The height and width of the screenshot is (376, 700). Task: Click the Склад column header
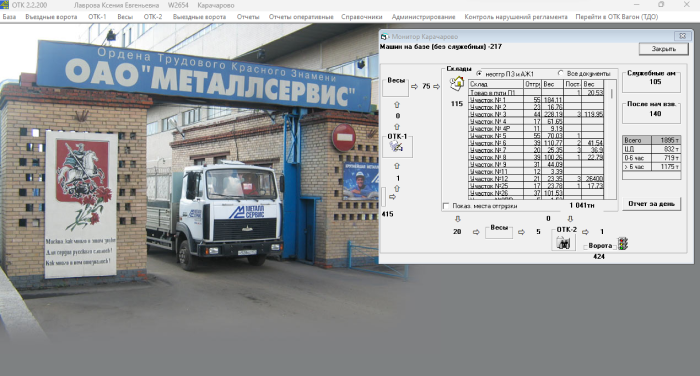(x=496, y=84)
